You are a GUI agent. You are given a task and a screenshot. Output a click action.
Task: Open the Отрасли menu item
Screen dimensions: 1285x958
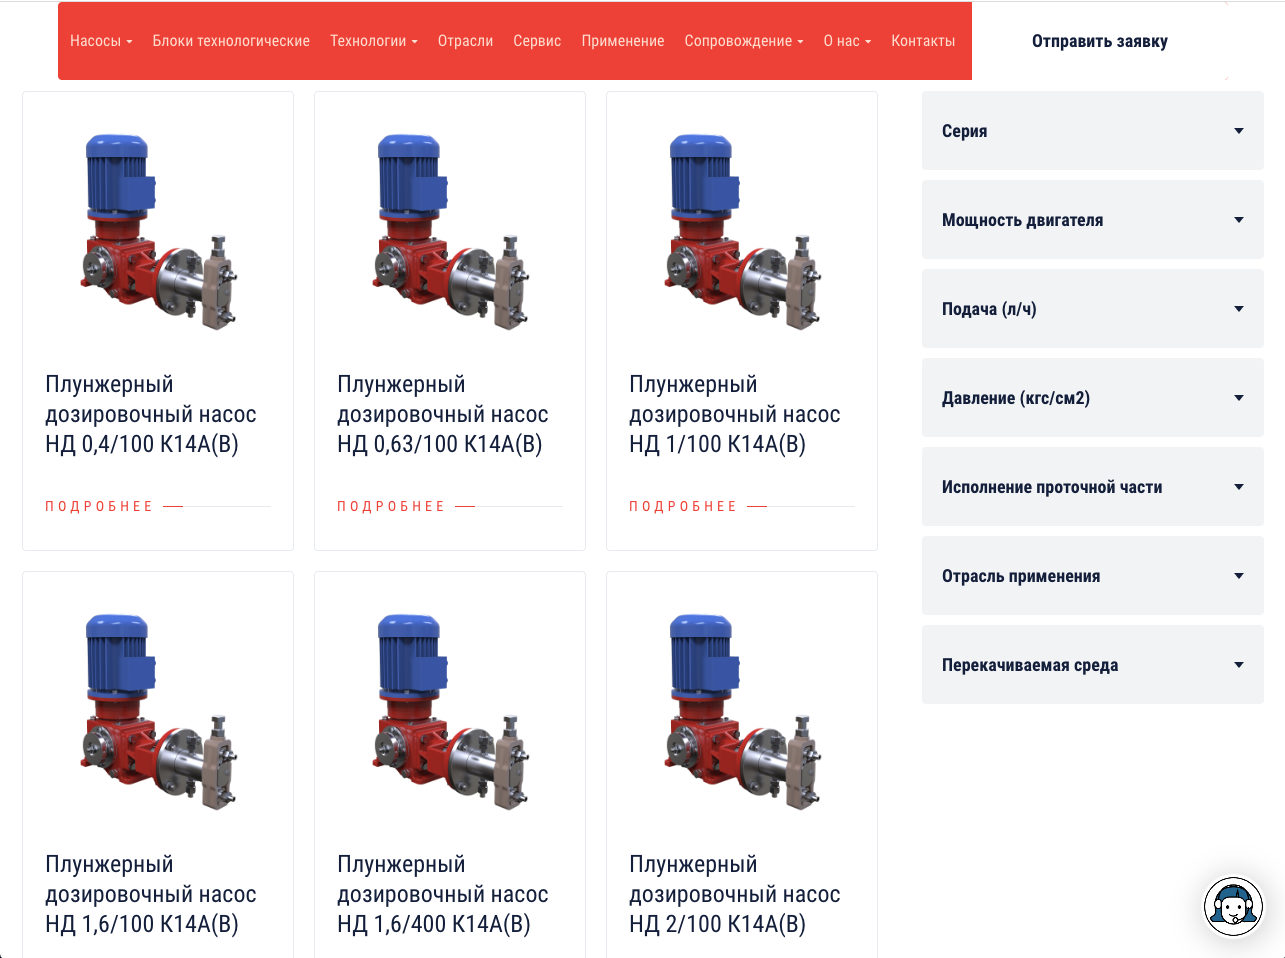(465, 41)
